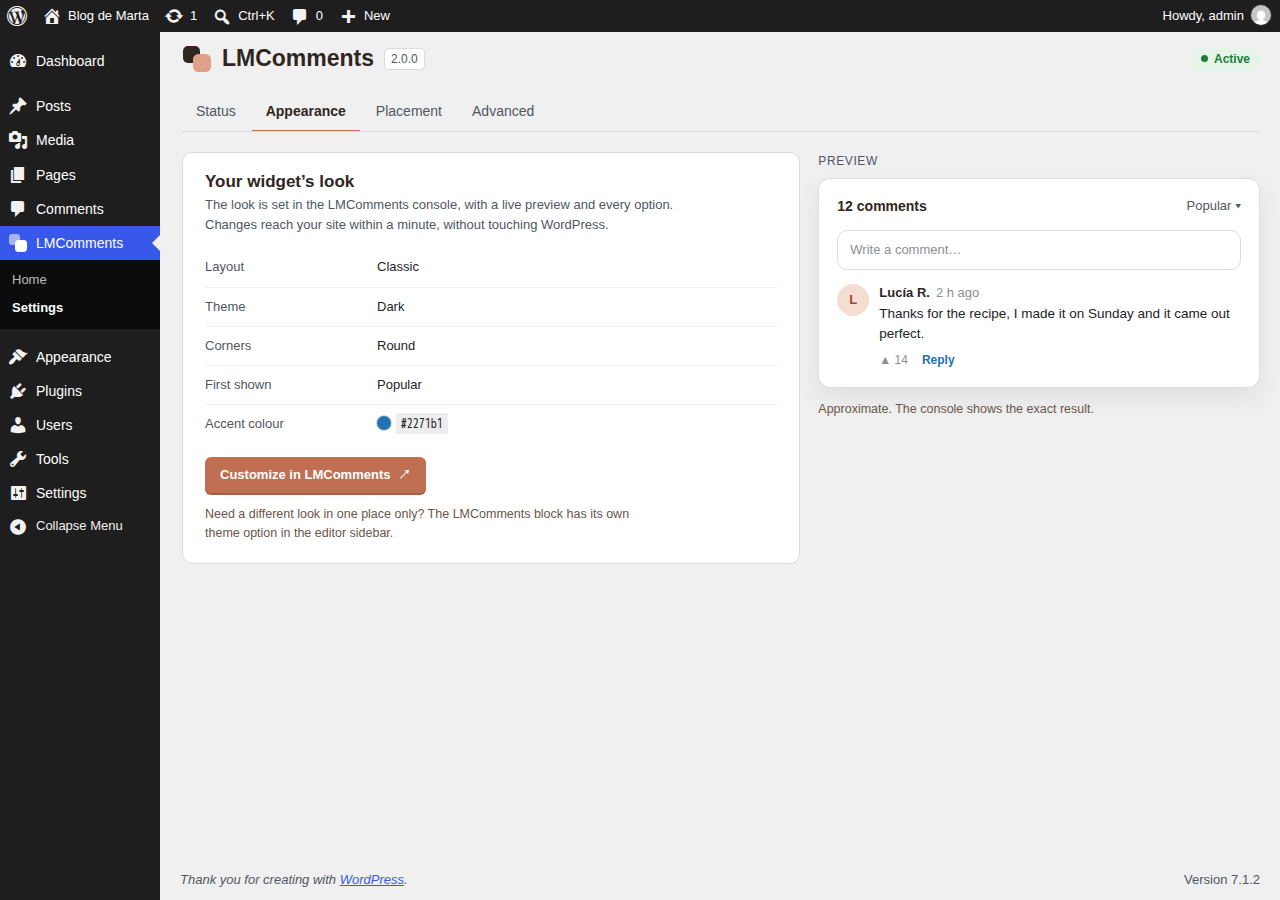Click the Comments icon in sidebar
1280x900 pixels.
18,209
